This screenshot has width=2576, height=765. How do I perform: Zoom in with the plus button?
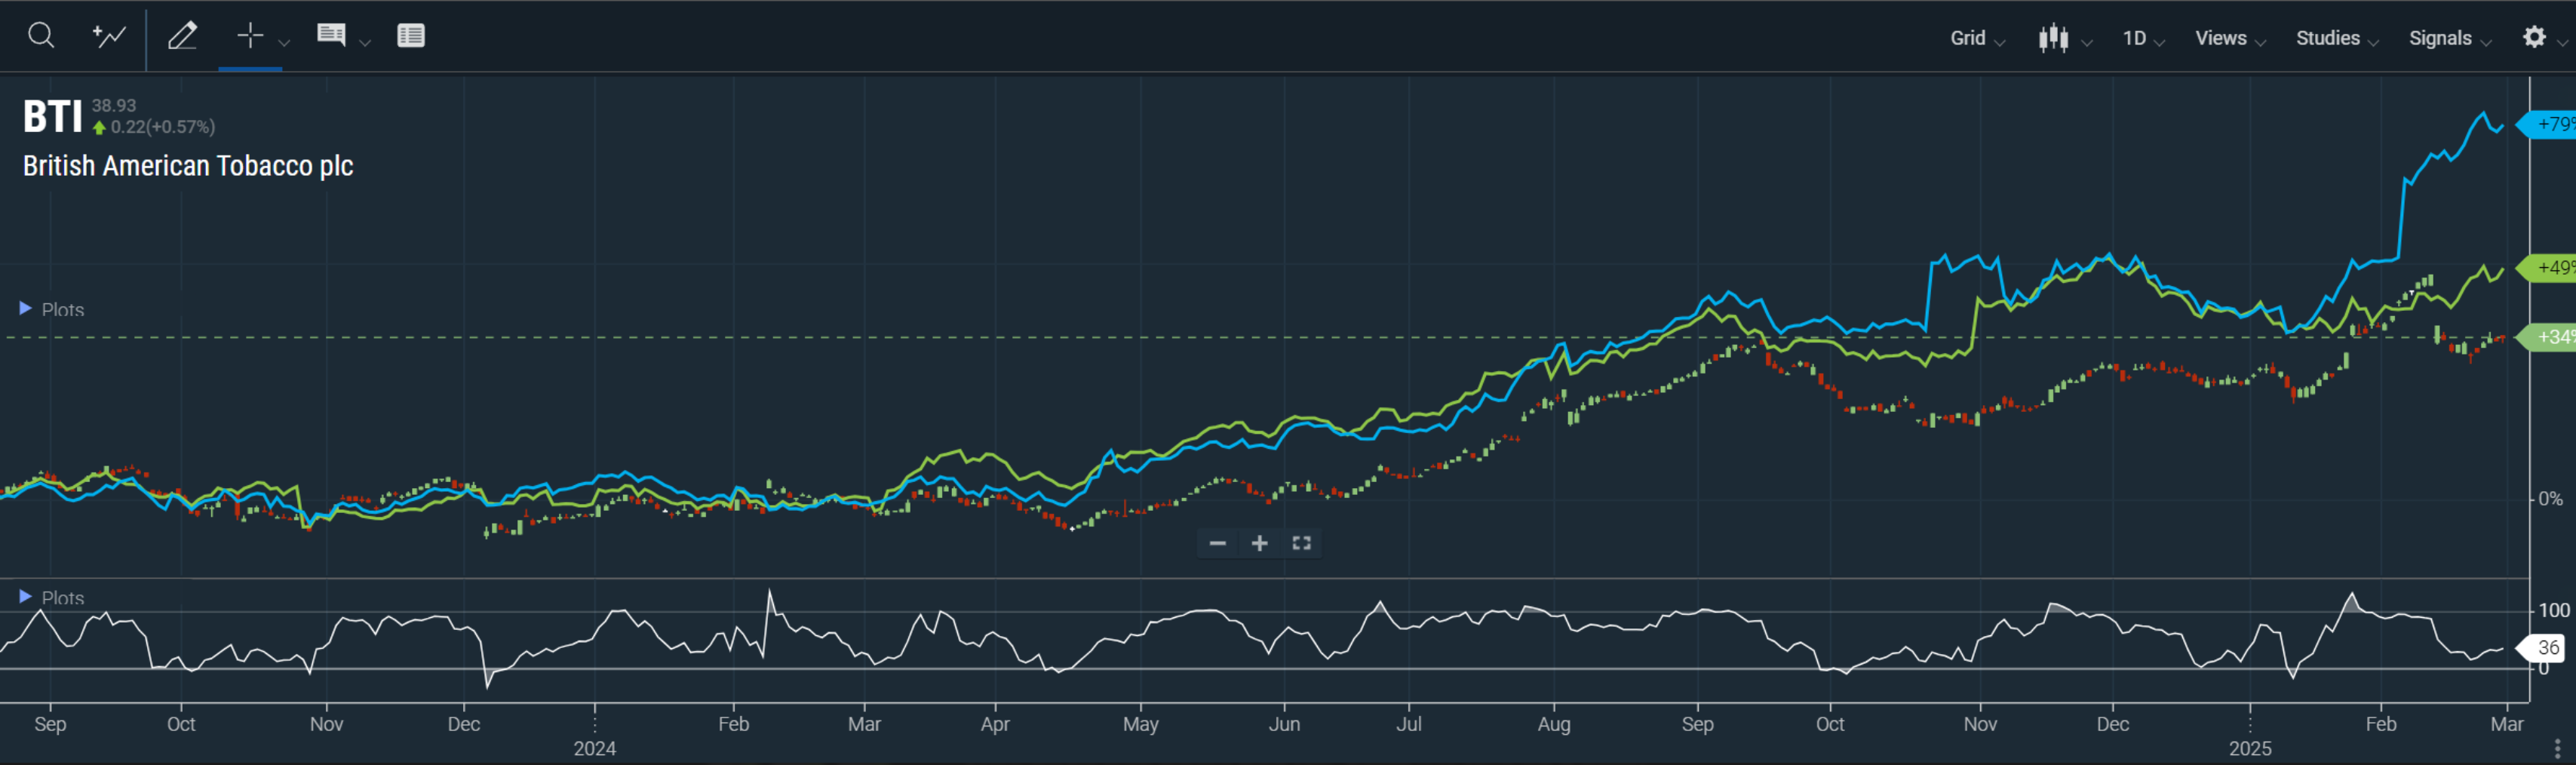pyautogui.click(x=1259, y=543)
